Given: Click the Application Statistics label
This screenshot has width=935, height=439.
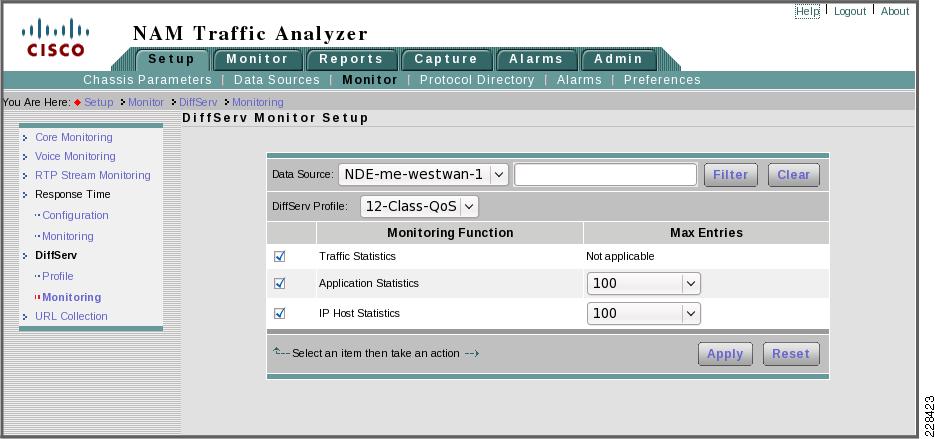Looking at the screenshot, I should point(369,283).
